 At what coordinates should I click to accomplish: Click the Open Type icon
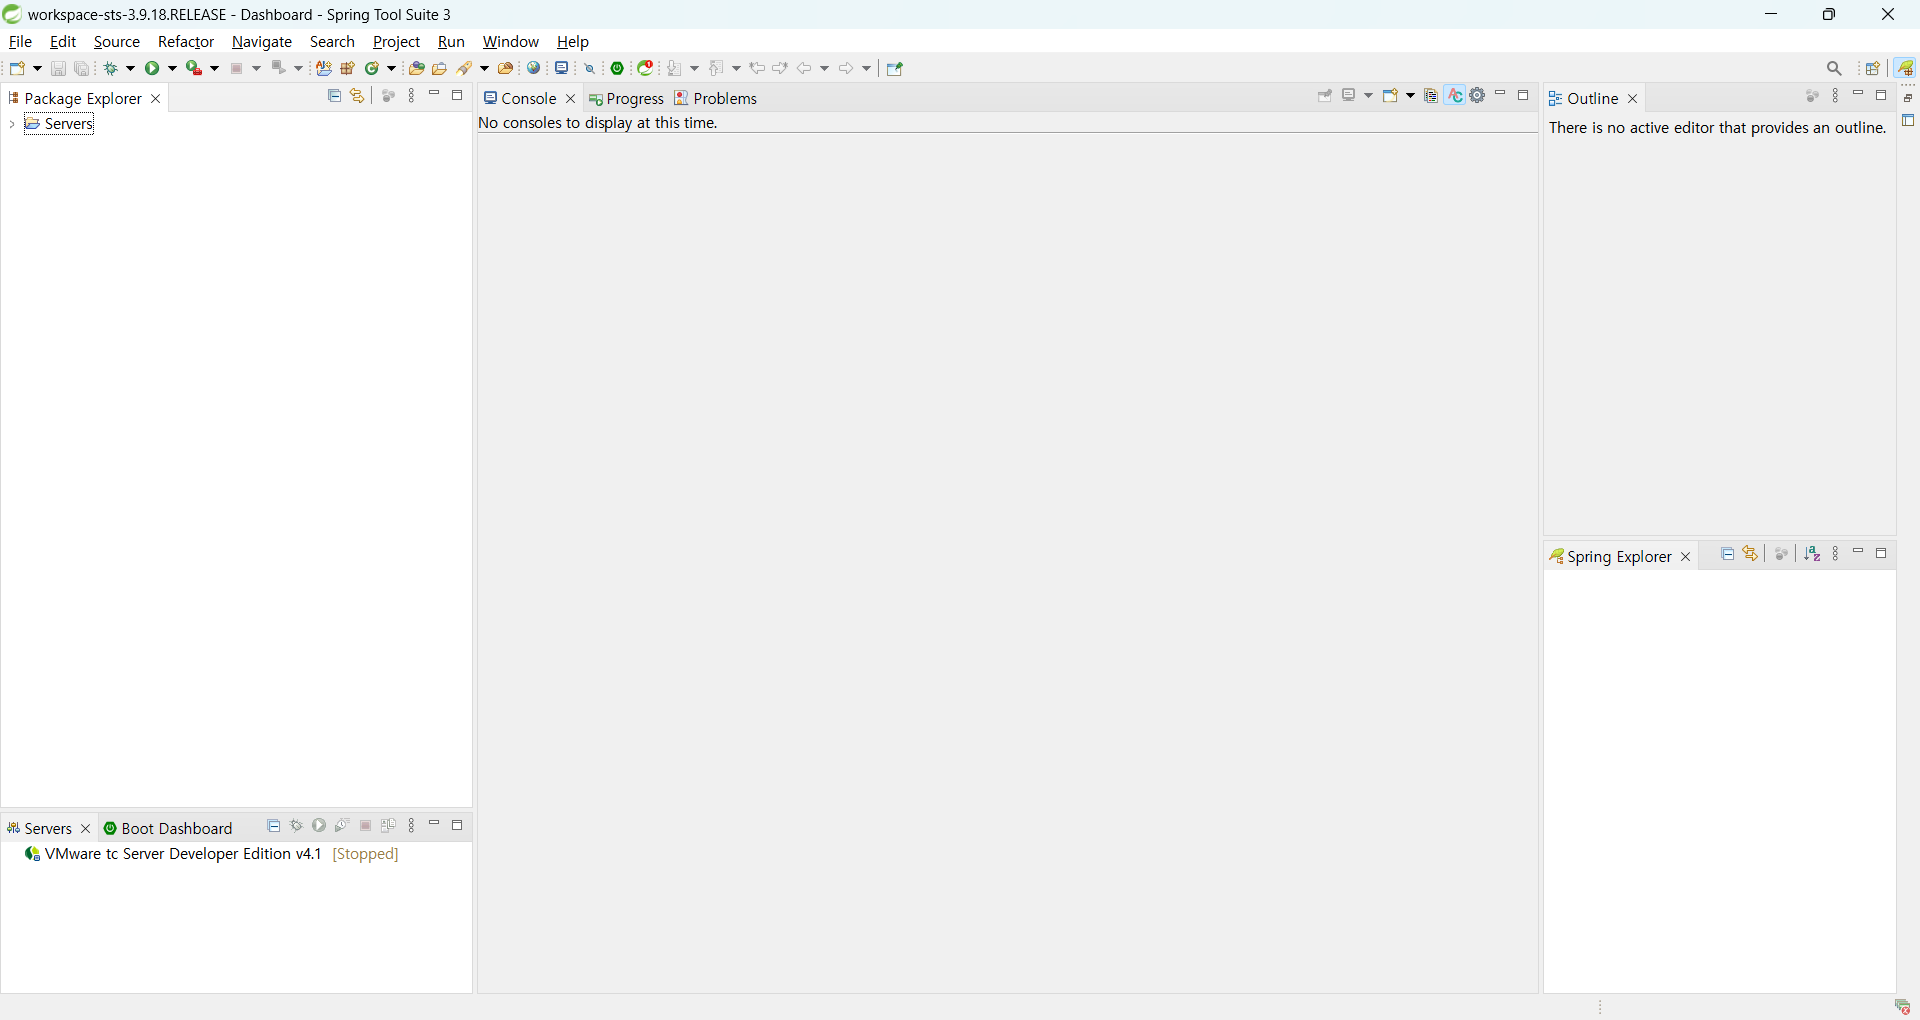[416, 69]
